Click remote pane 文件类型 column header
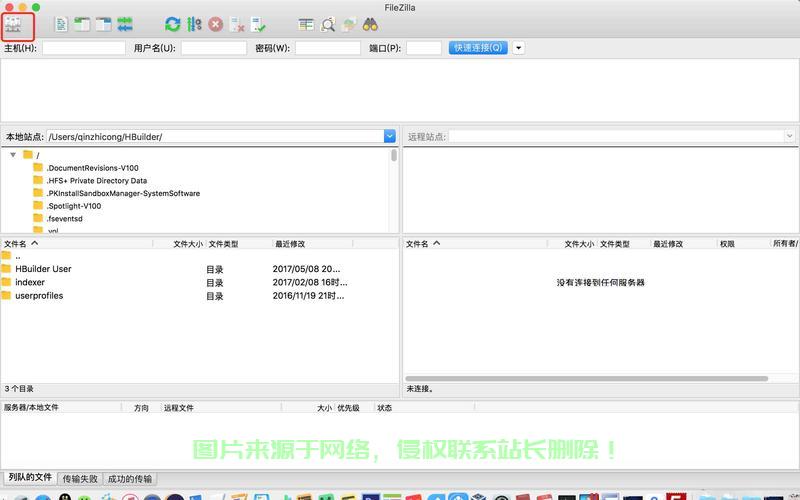This screenshot has width=800, height=500. coord(624,244)
